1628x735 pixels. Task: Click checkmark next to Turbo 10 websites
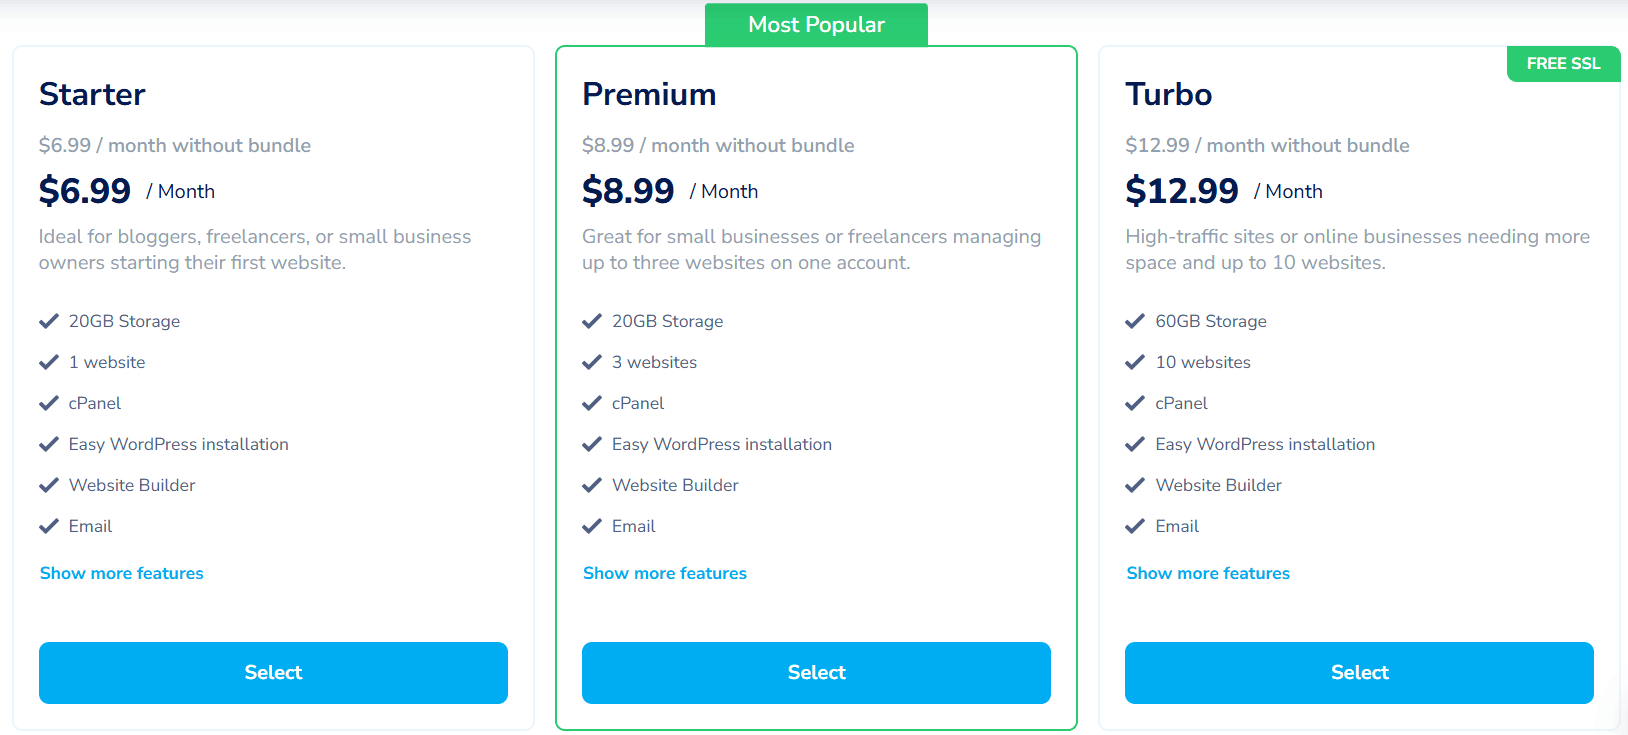click(1135, 362)
